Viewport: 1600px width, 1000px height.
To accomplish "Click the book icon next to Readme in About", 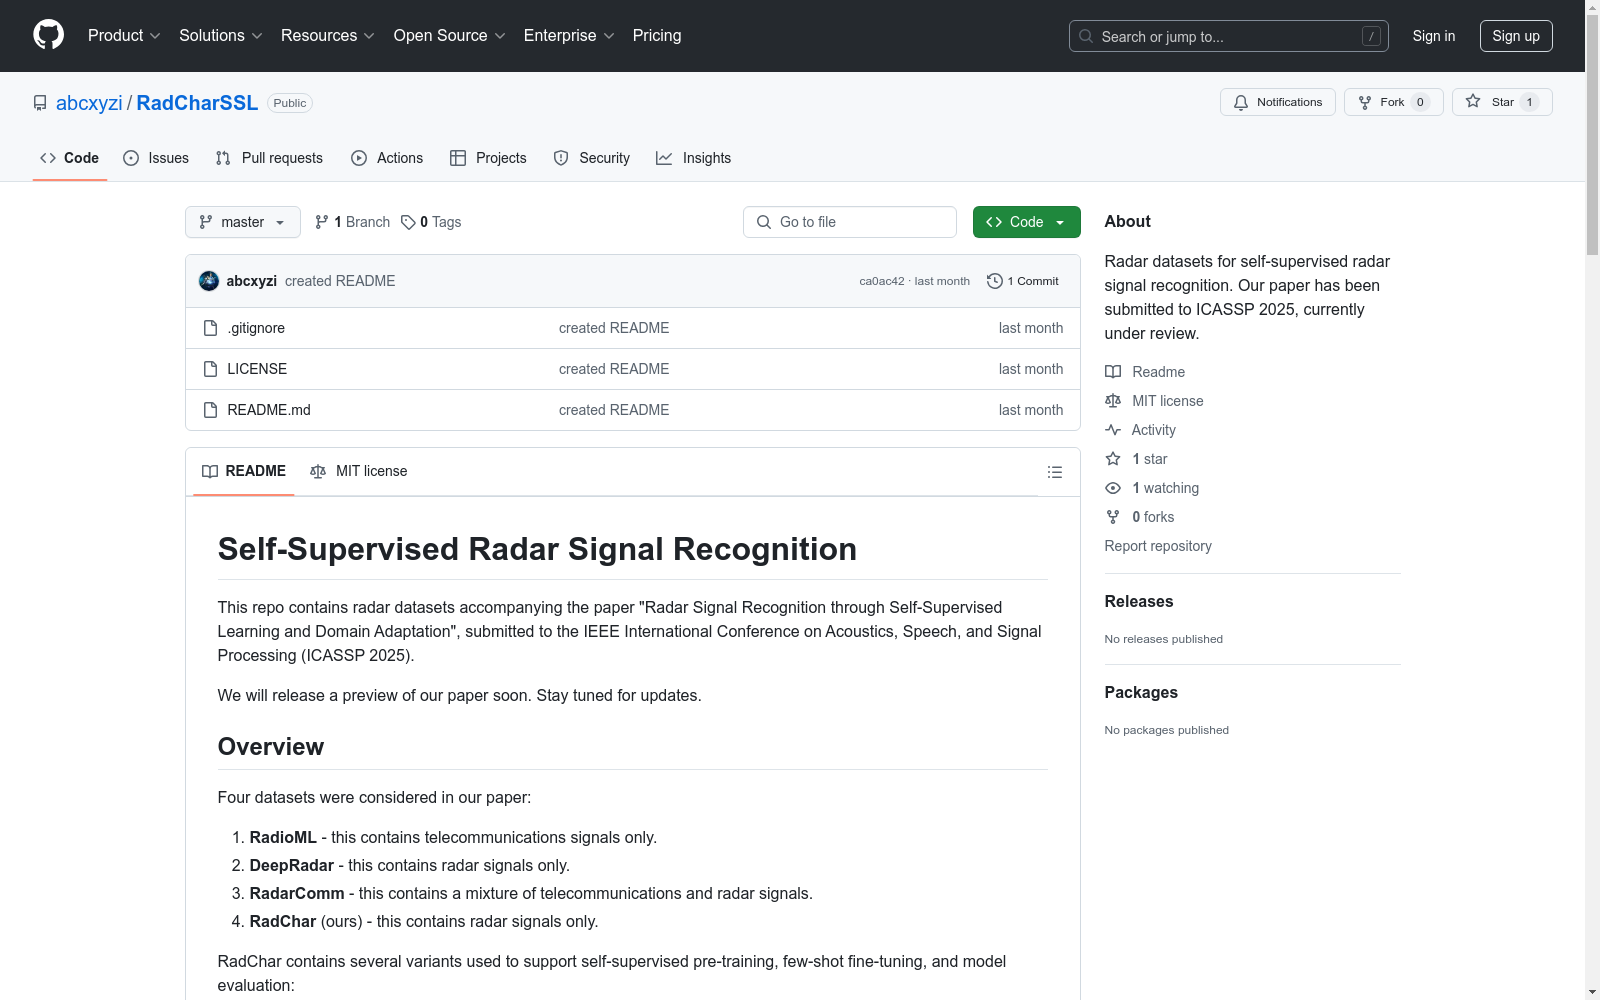I will pos(1113,372).
